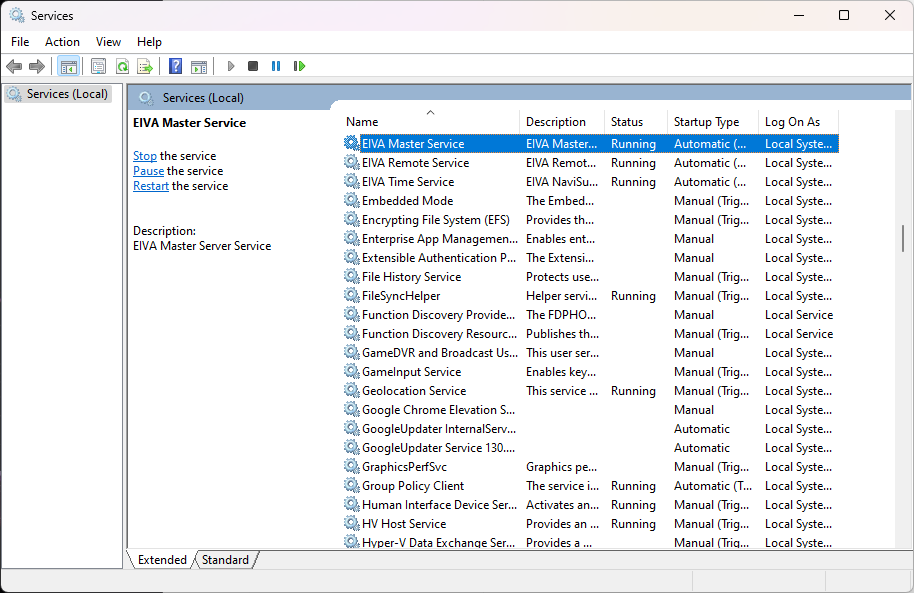Select the Function Discovery Resource Publication row
The image size is (914, 593).
[590, 334]
